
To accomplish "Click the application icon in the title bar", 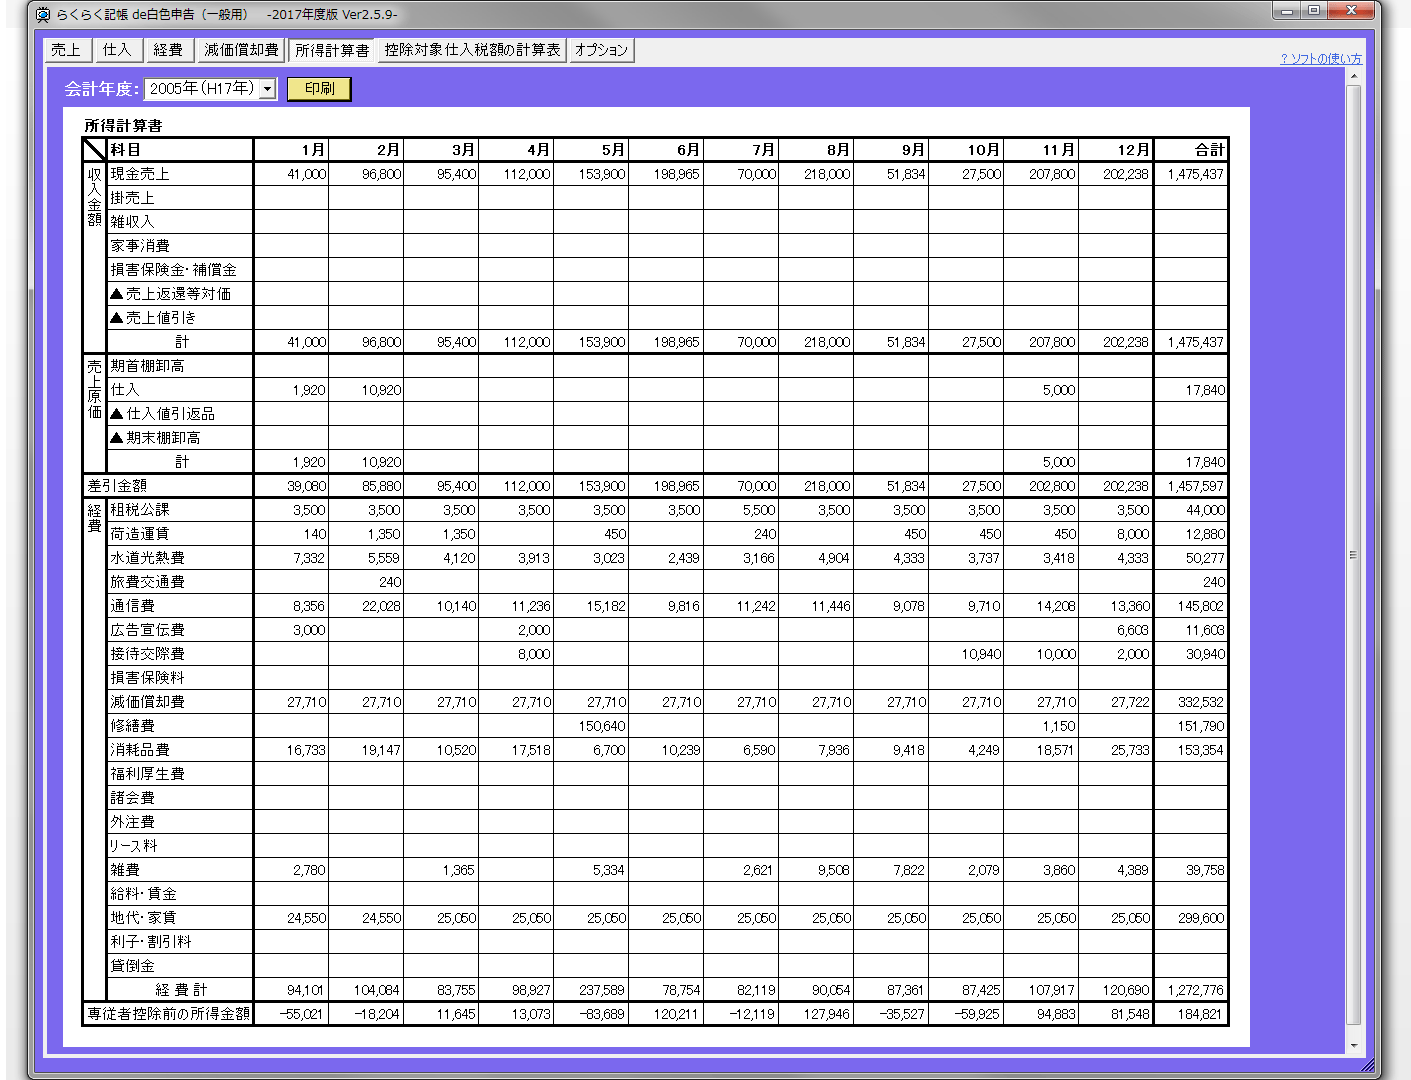I will pyautogui.click(x=43, y=15).
